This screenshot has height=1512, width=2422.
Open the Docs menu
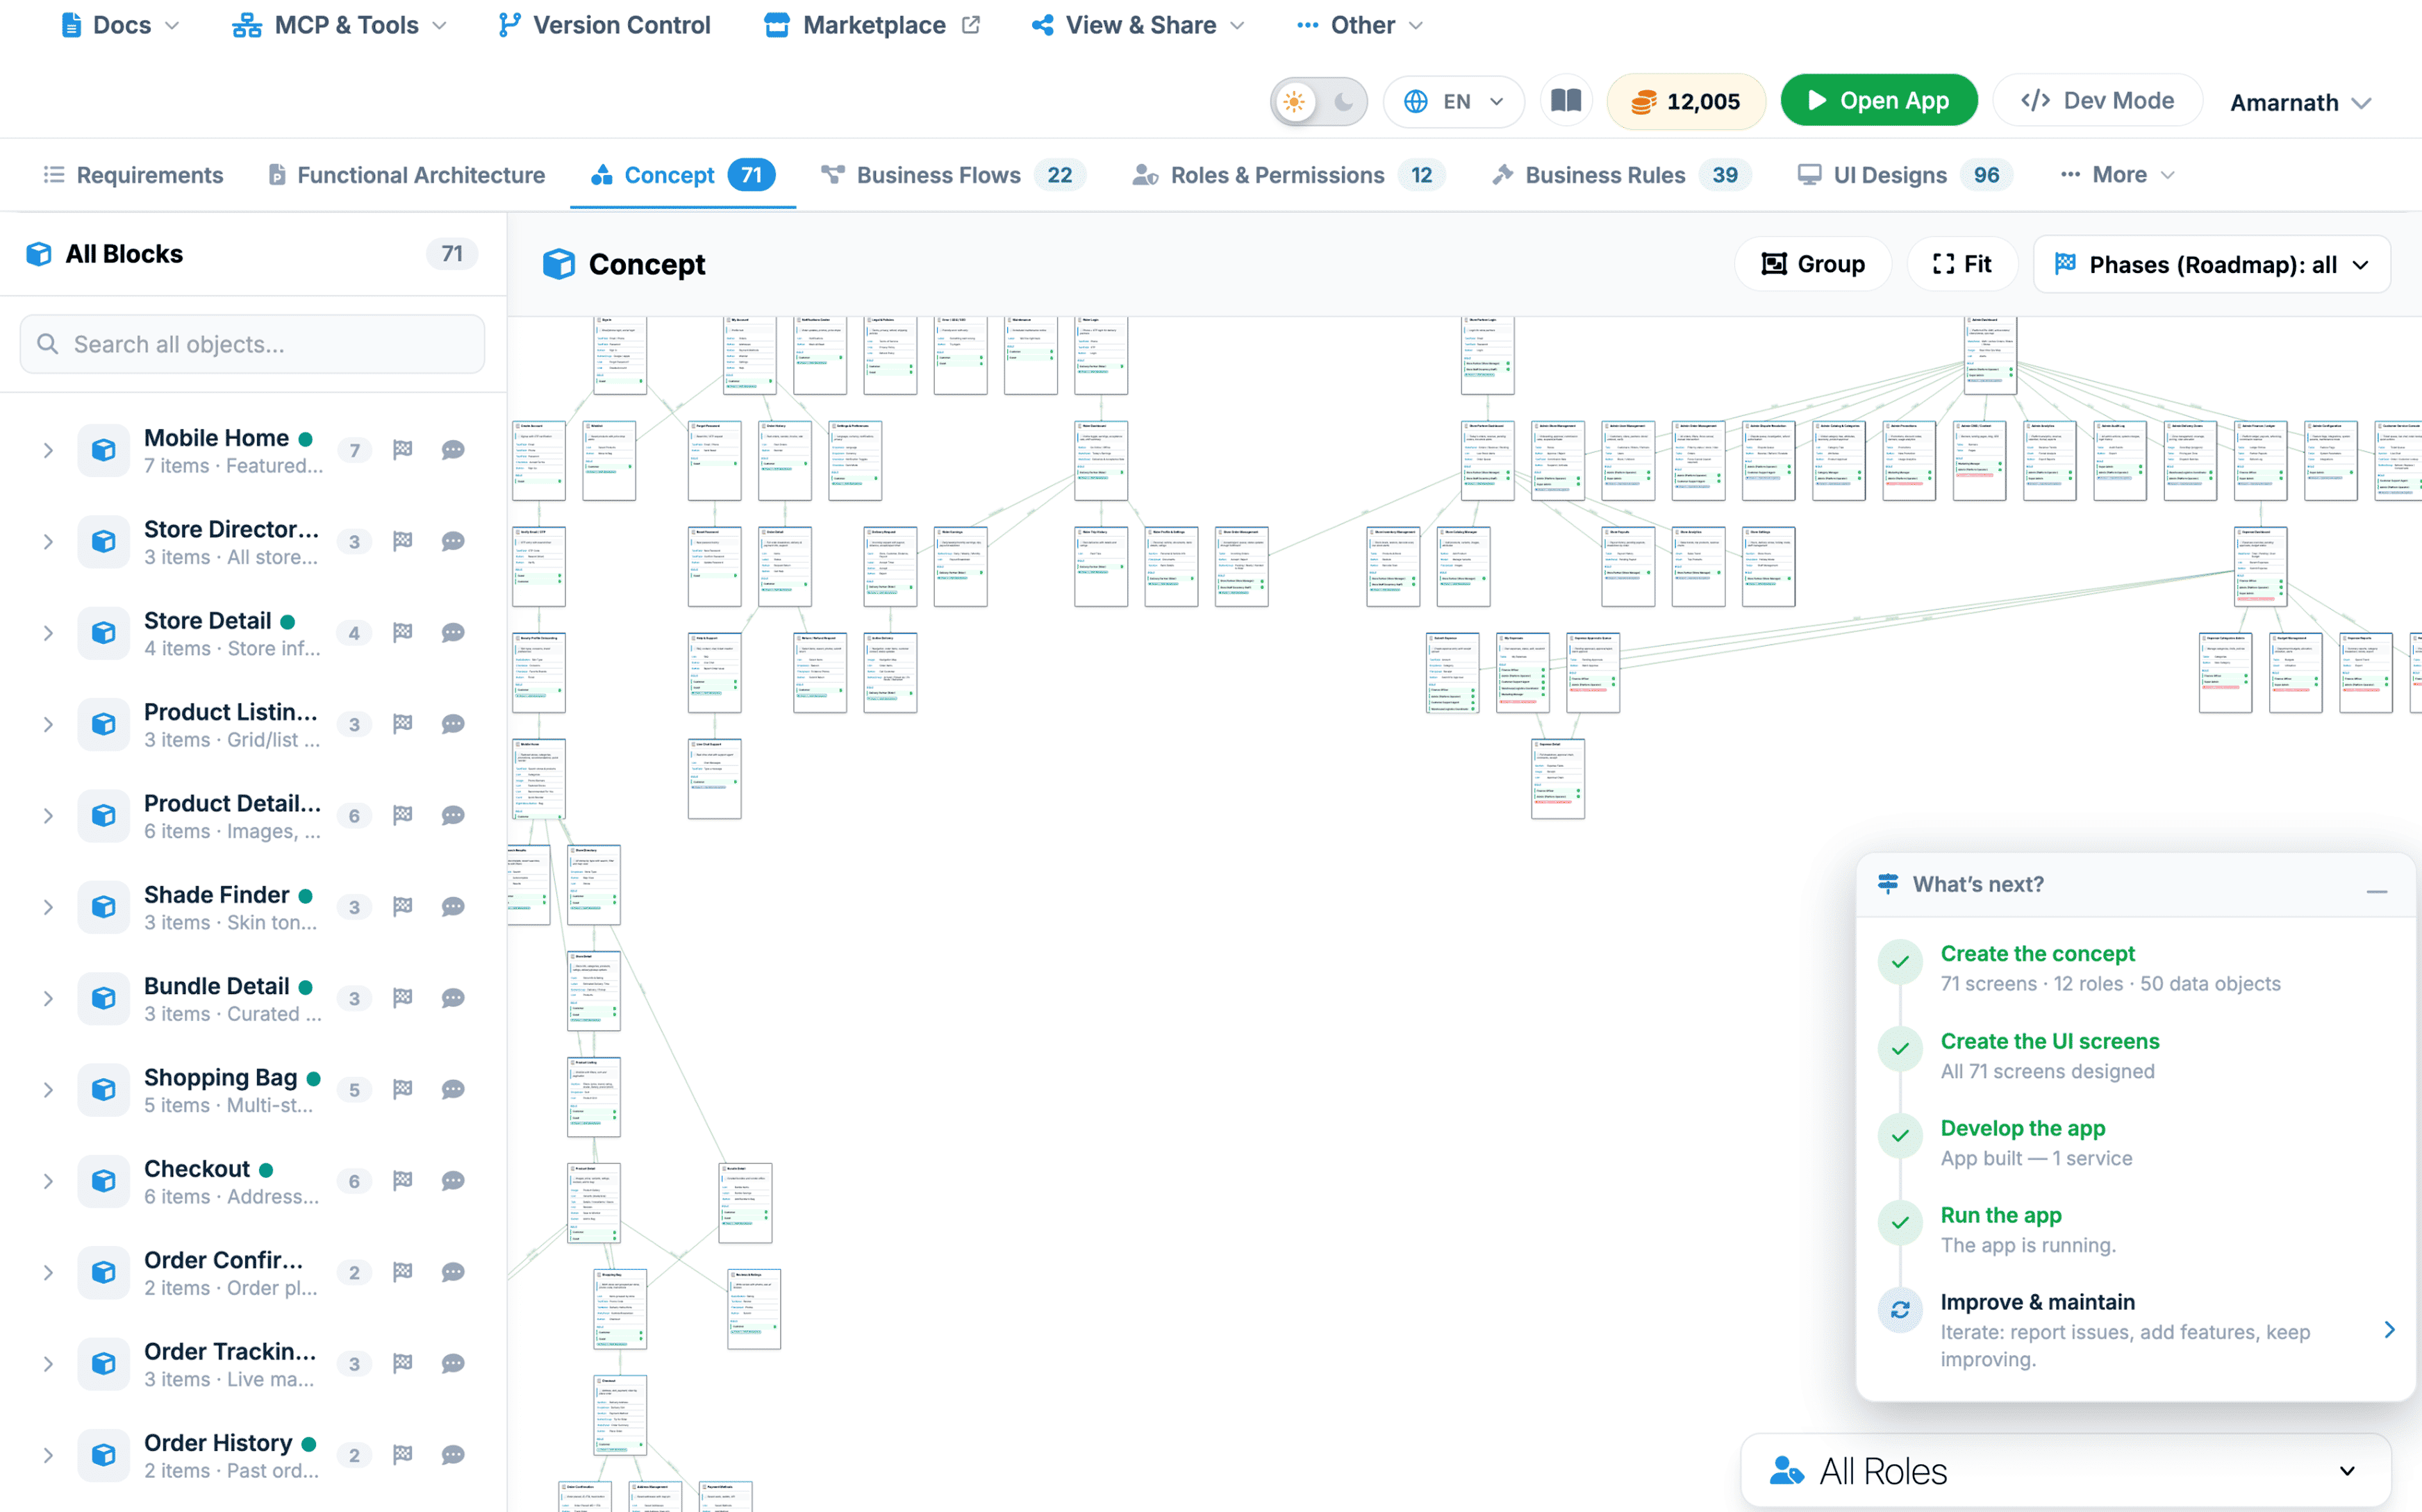[120, 25]
